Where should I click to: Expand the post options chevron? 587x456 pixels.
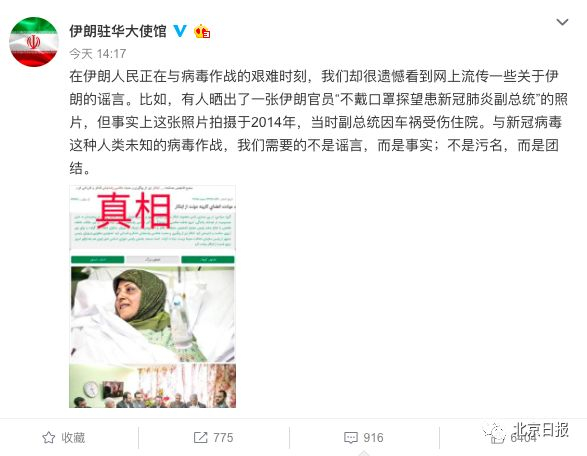(x=562, y=22)
